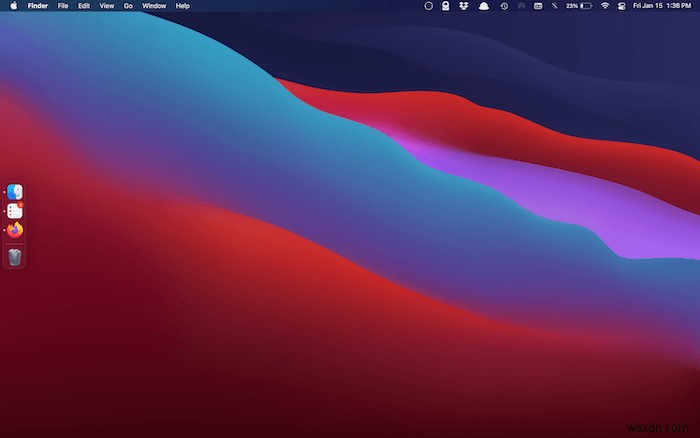Screen dimensions: 700x438
Task: Open the date and time notification panel
Action: pyautogui.click(x=662, y=6)
